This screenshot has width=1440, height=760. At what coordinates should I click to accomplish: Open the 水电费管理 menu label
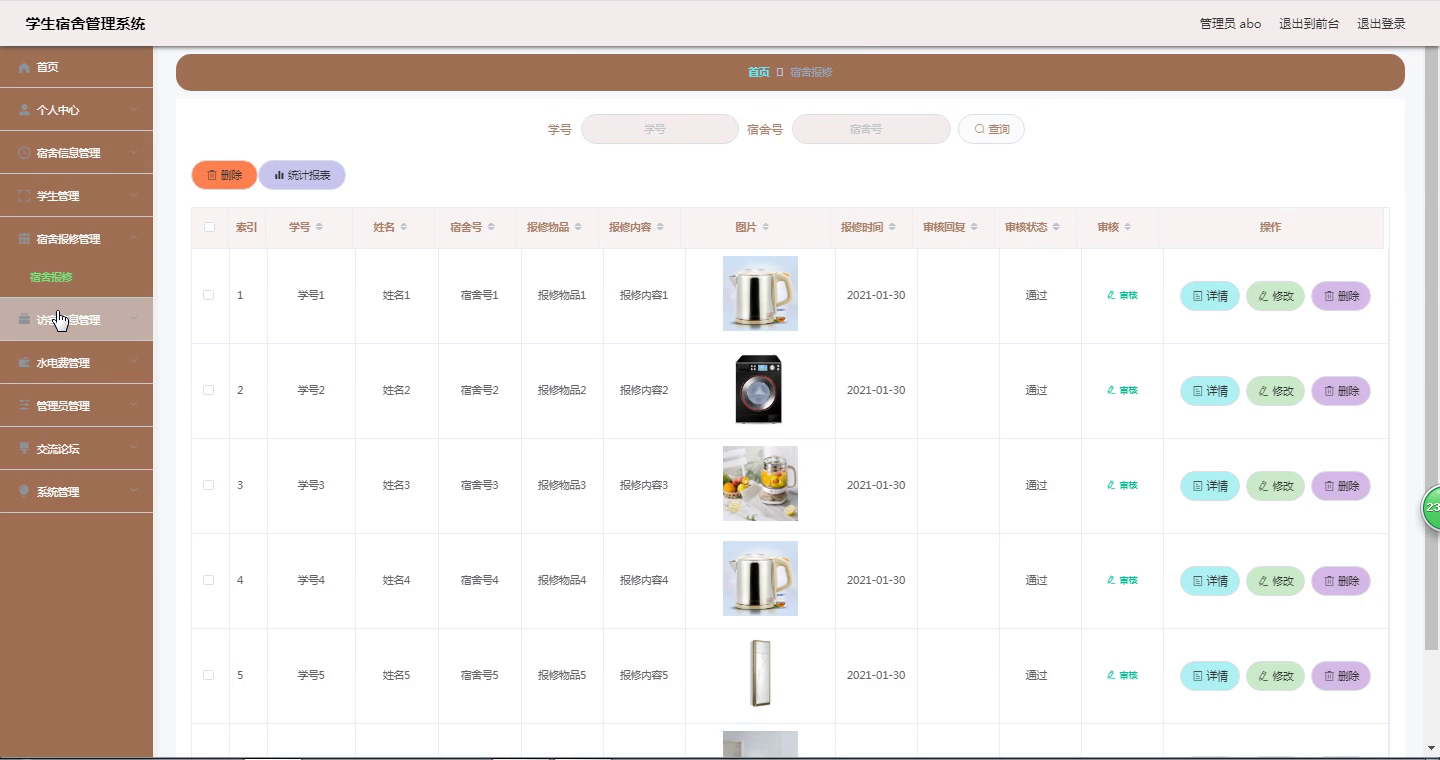click(63, 363)
